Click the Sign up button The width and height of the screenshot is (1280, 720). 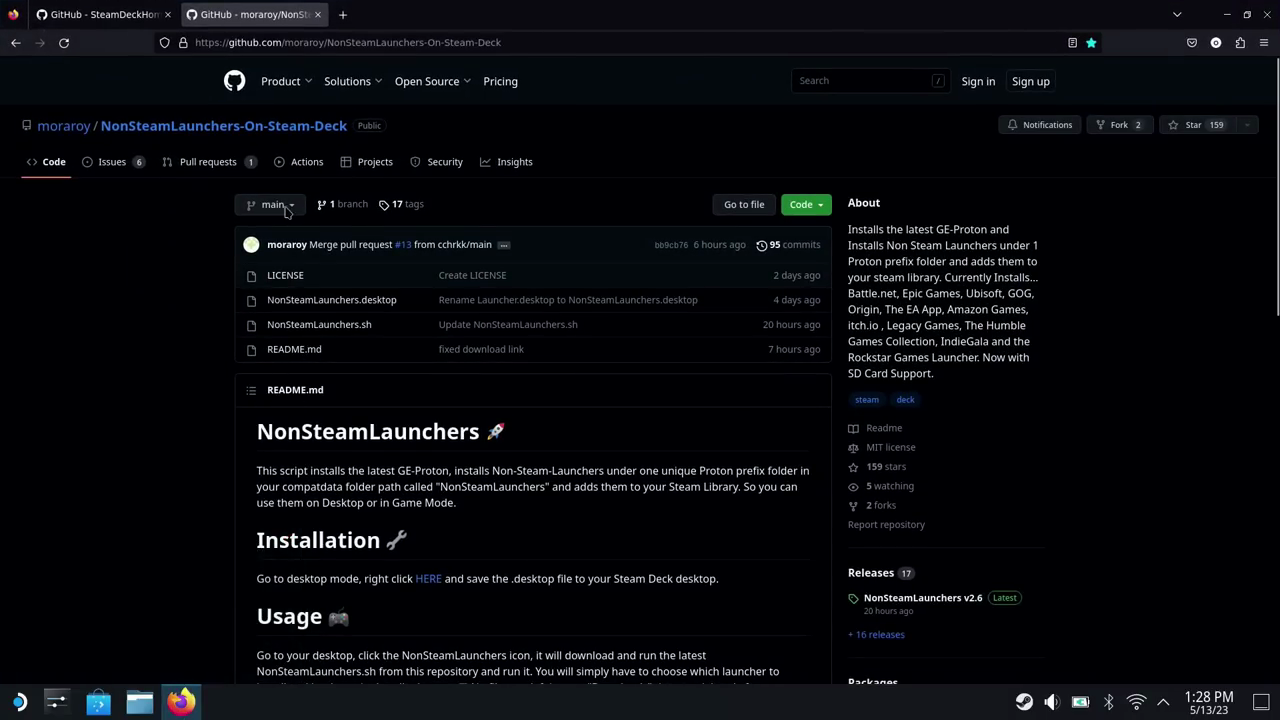click(1030, 82)
